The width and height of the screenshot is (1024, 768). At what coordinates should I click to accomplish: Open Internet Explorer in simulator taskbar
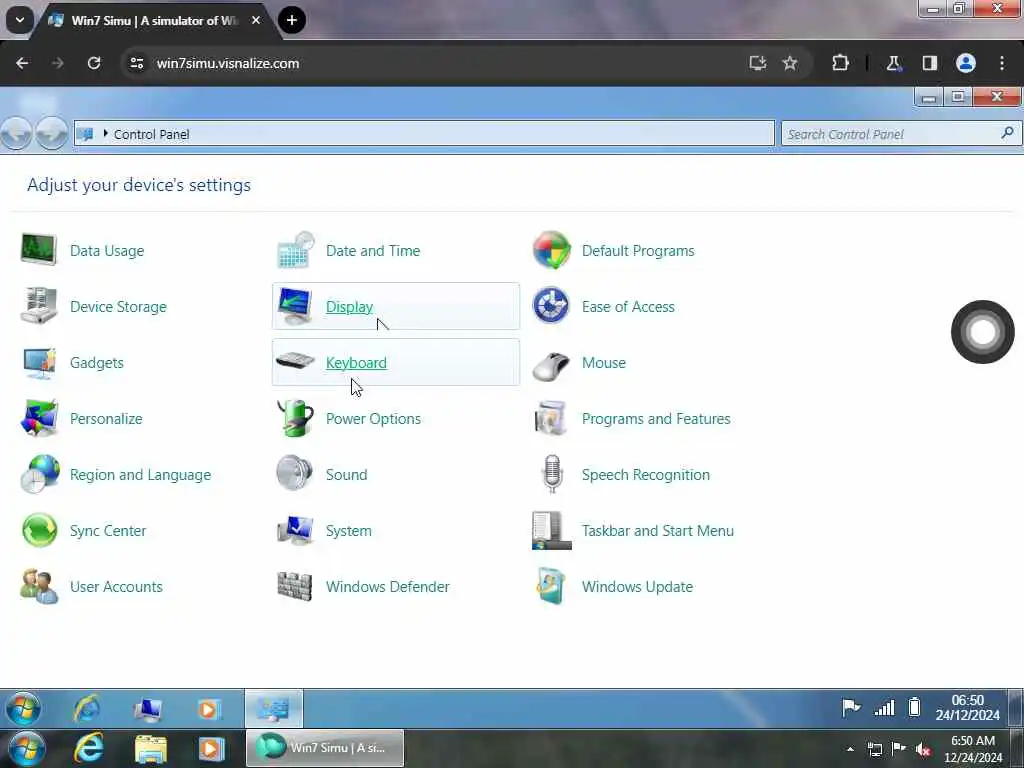(88, 709)
